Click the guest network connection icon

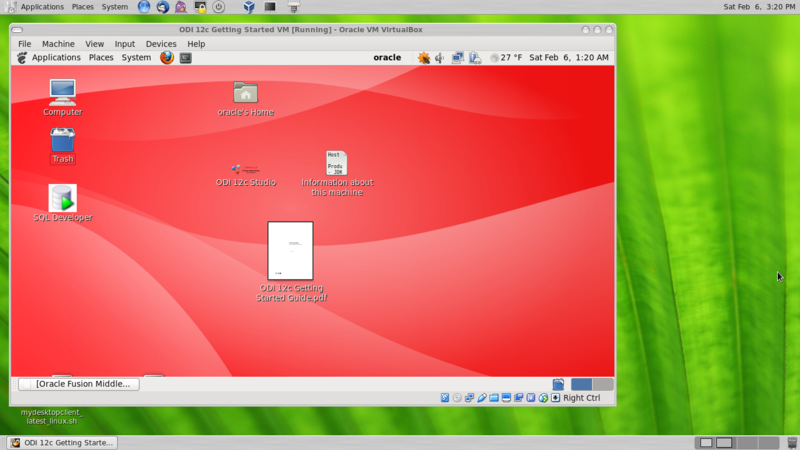tap(458, 58)
